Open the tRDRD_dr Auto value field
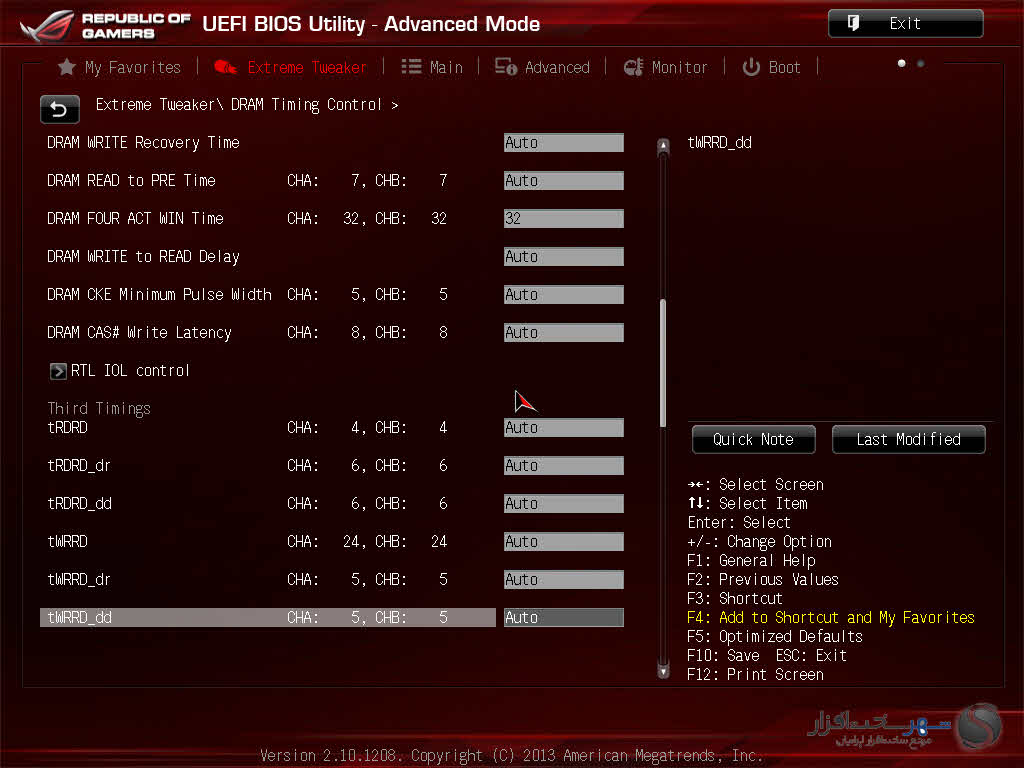The image size is (1024, 768). coord(563,466)
